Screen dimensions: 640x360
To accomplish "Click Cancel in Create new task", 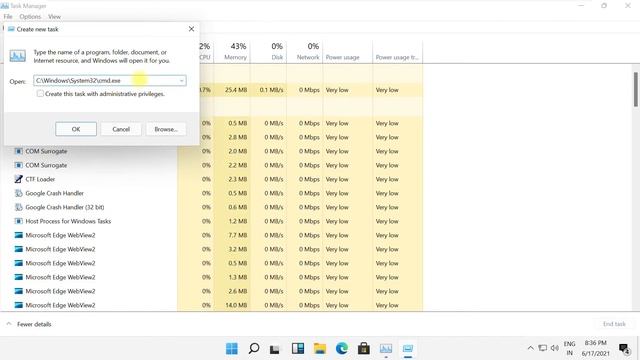I will point(121,129).
